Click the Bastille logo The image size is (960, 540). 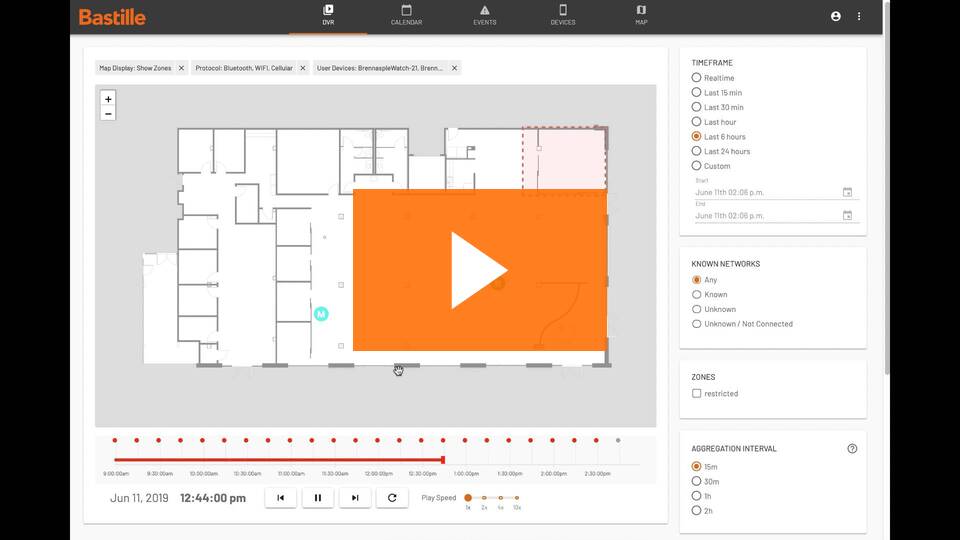[x=112, y=17]
